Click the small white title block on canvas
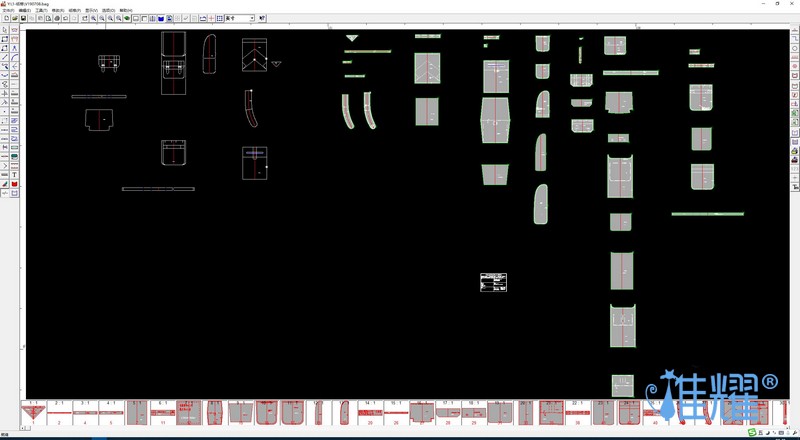800x440 pixels. point(493,282)
